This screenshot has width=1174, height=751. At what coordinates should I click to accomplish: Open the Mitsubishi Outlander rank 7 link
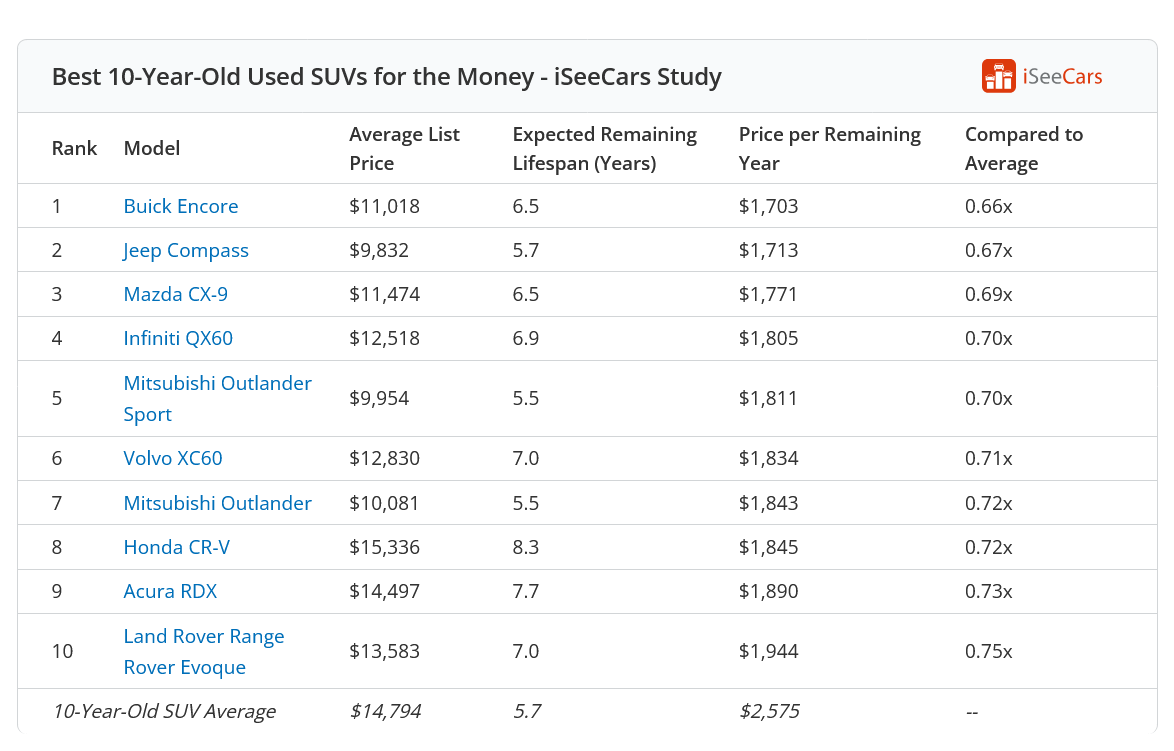pyautogui.click(x=217, y=503)
